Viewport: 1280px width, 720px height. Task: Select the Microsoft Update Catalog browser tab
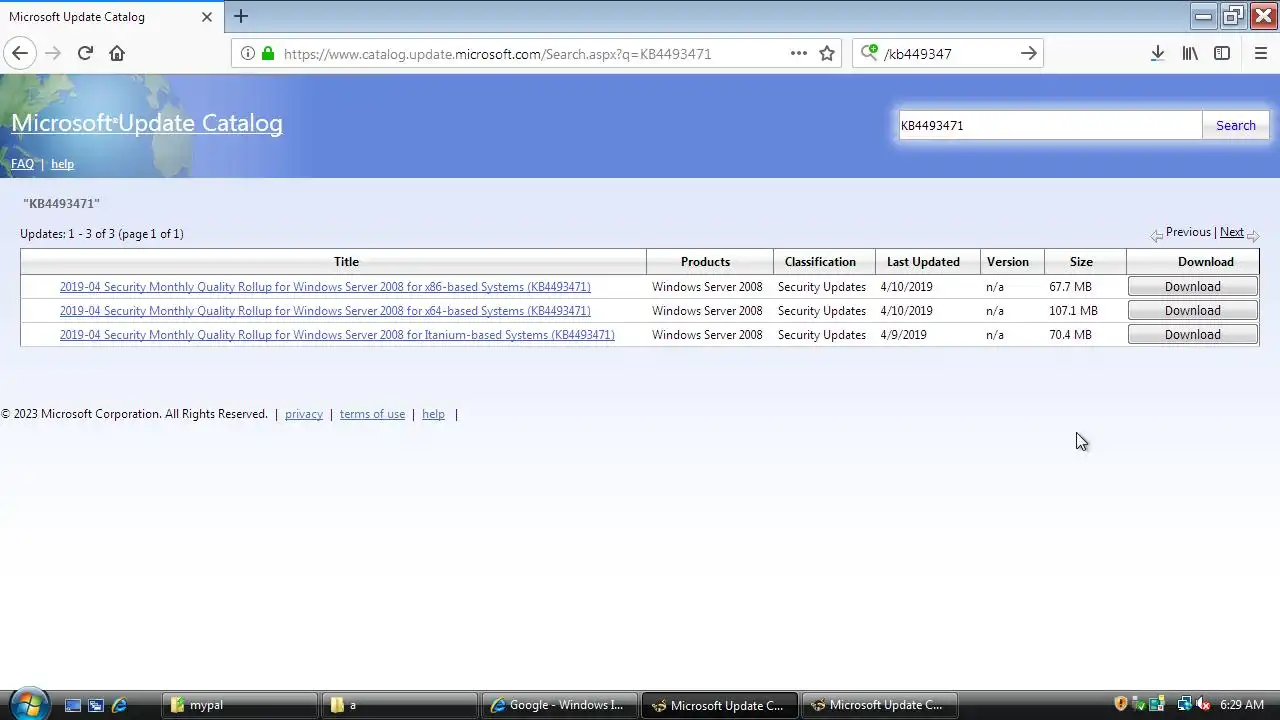tap(111, 17)
